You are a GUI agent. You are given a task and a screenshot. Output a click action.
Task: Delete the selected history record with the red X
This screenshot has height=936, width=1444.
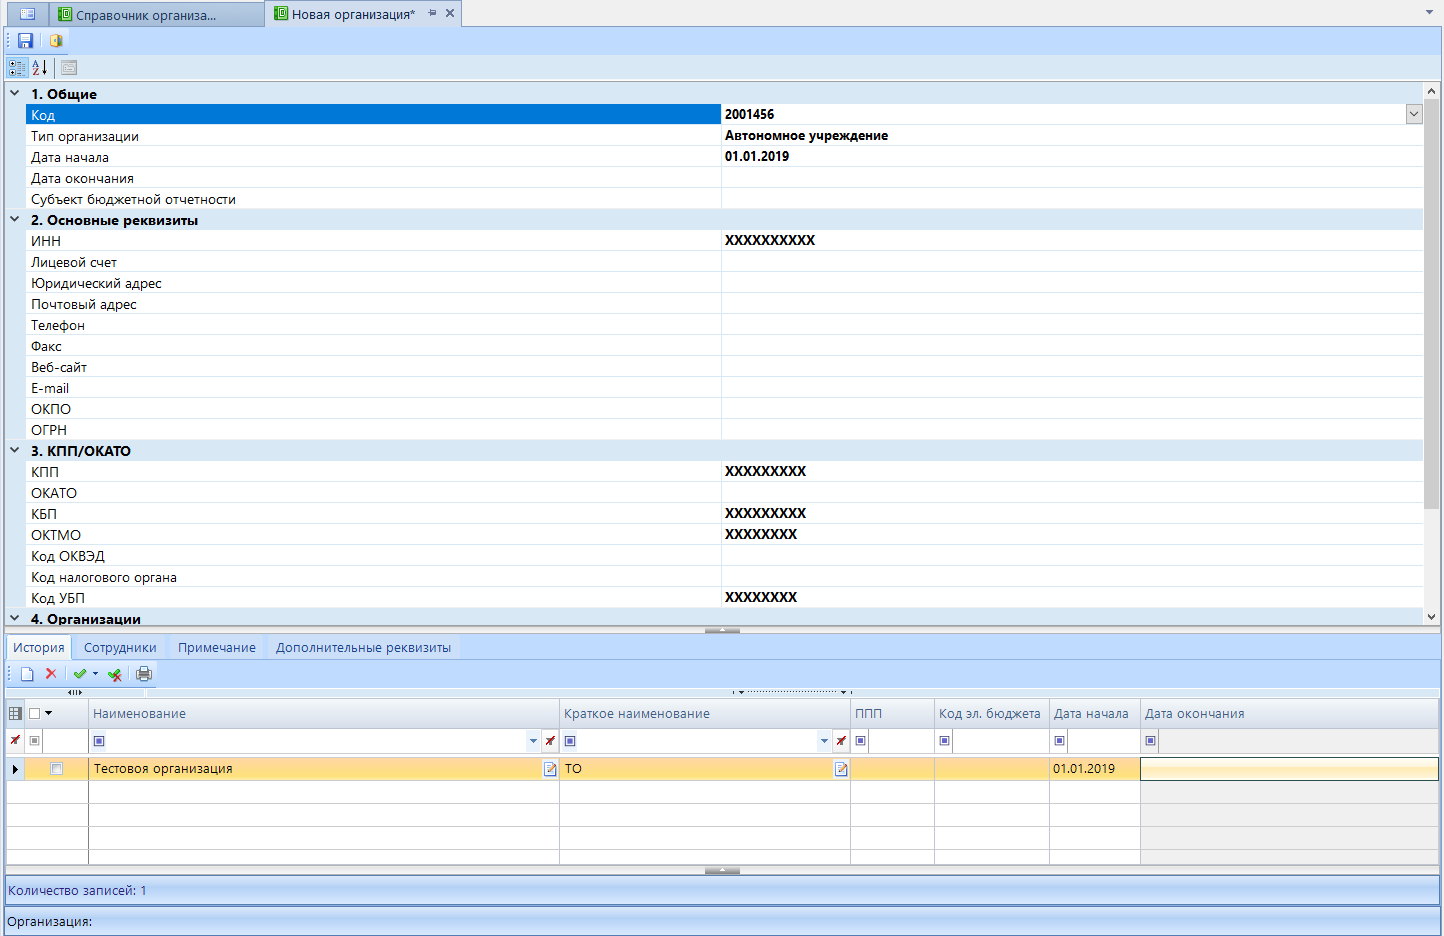point(51,674)
